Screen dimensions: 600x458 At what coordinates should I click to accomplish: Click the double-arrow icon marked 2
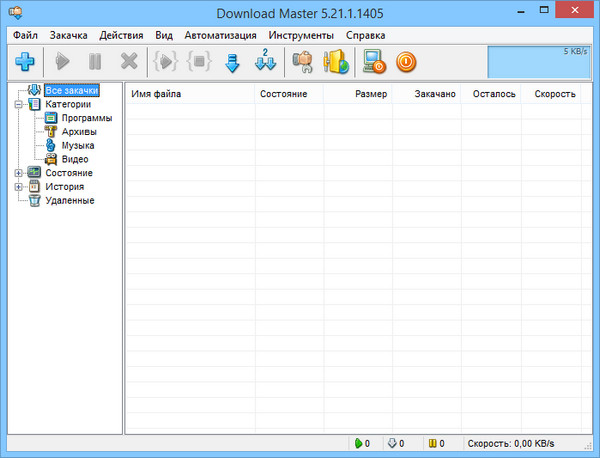(x=266, y=62)
